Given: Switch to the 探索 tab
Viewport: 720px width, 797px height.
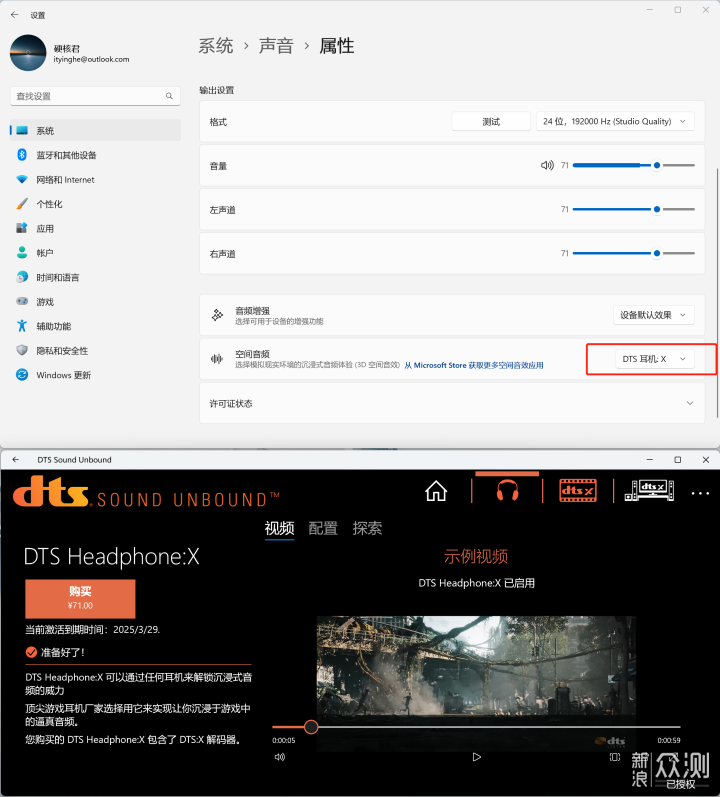Looking at the screenshot, I should [x=367, y=528].
